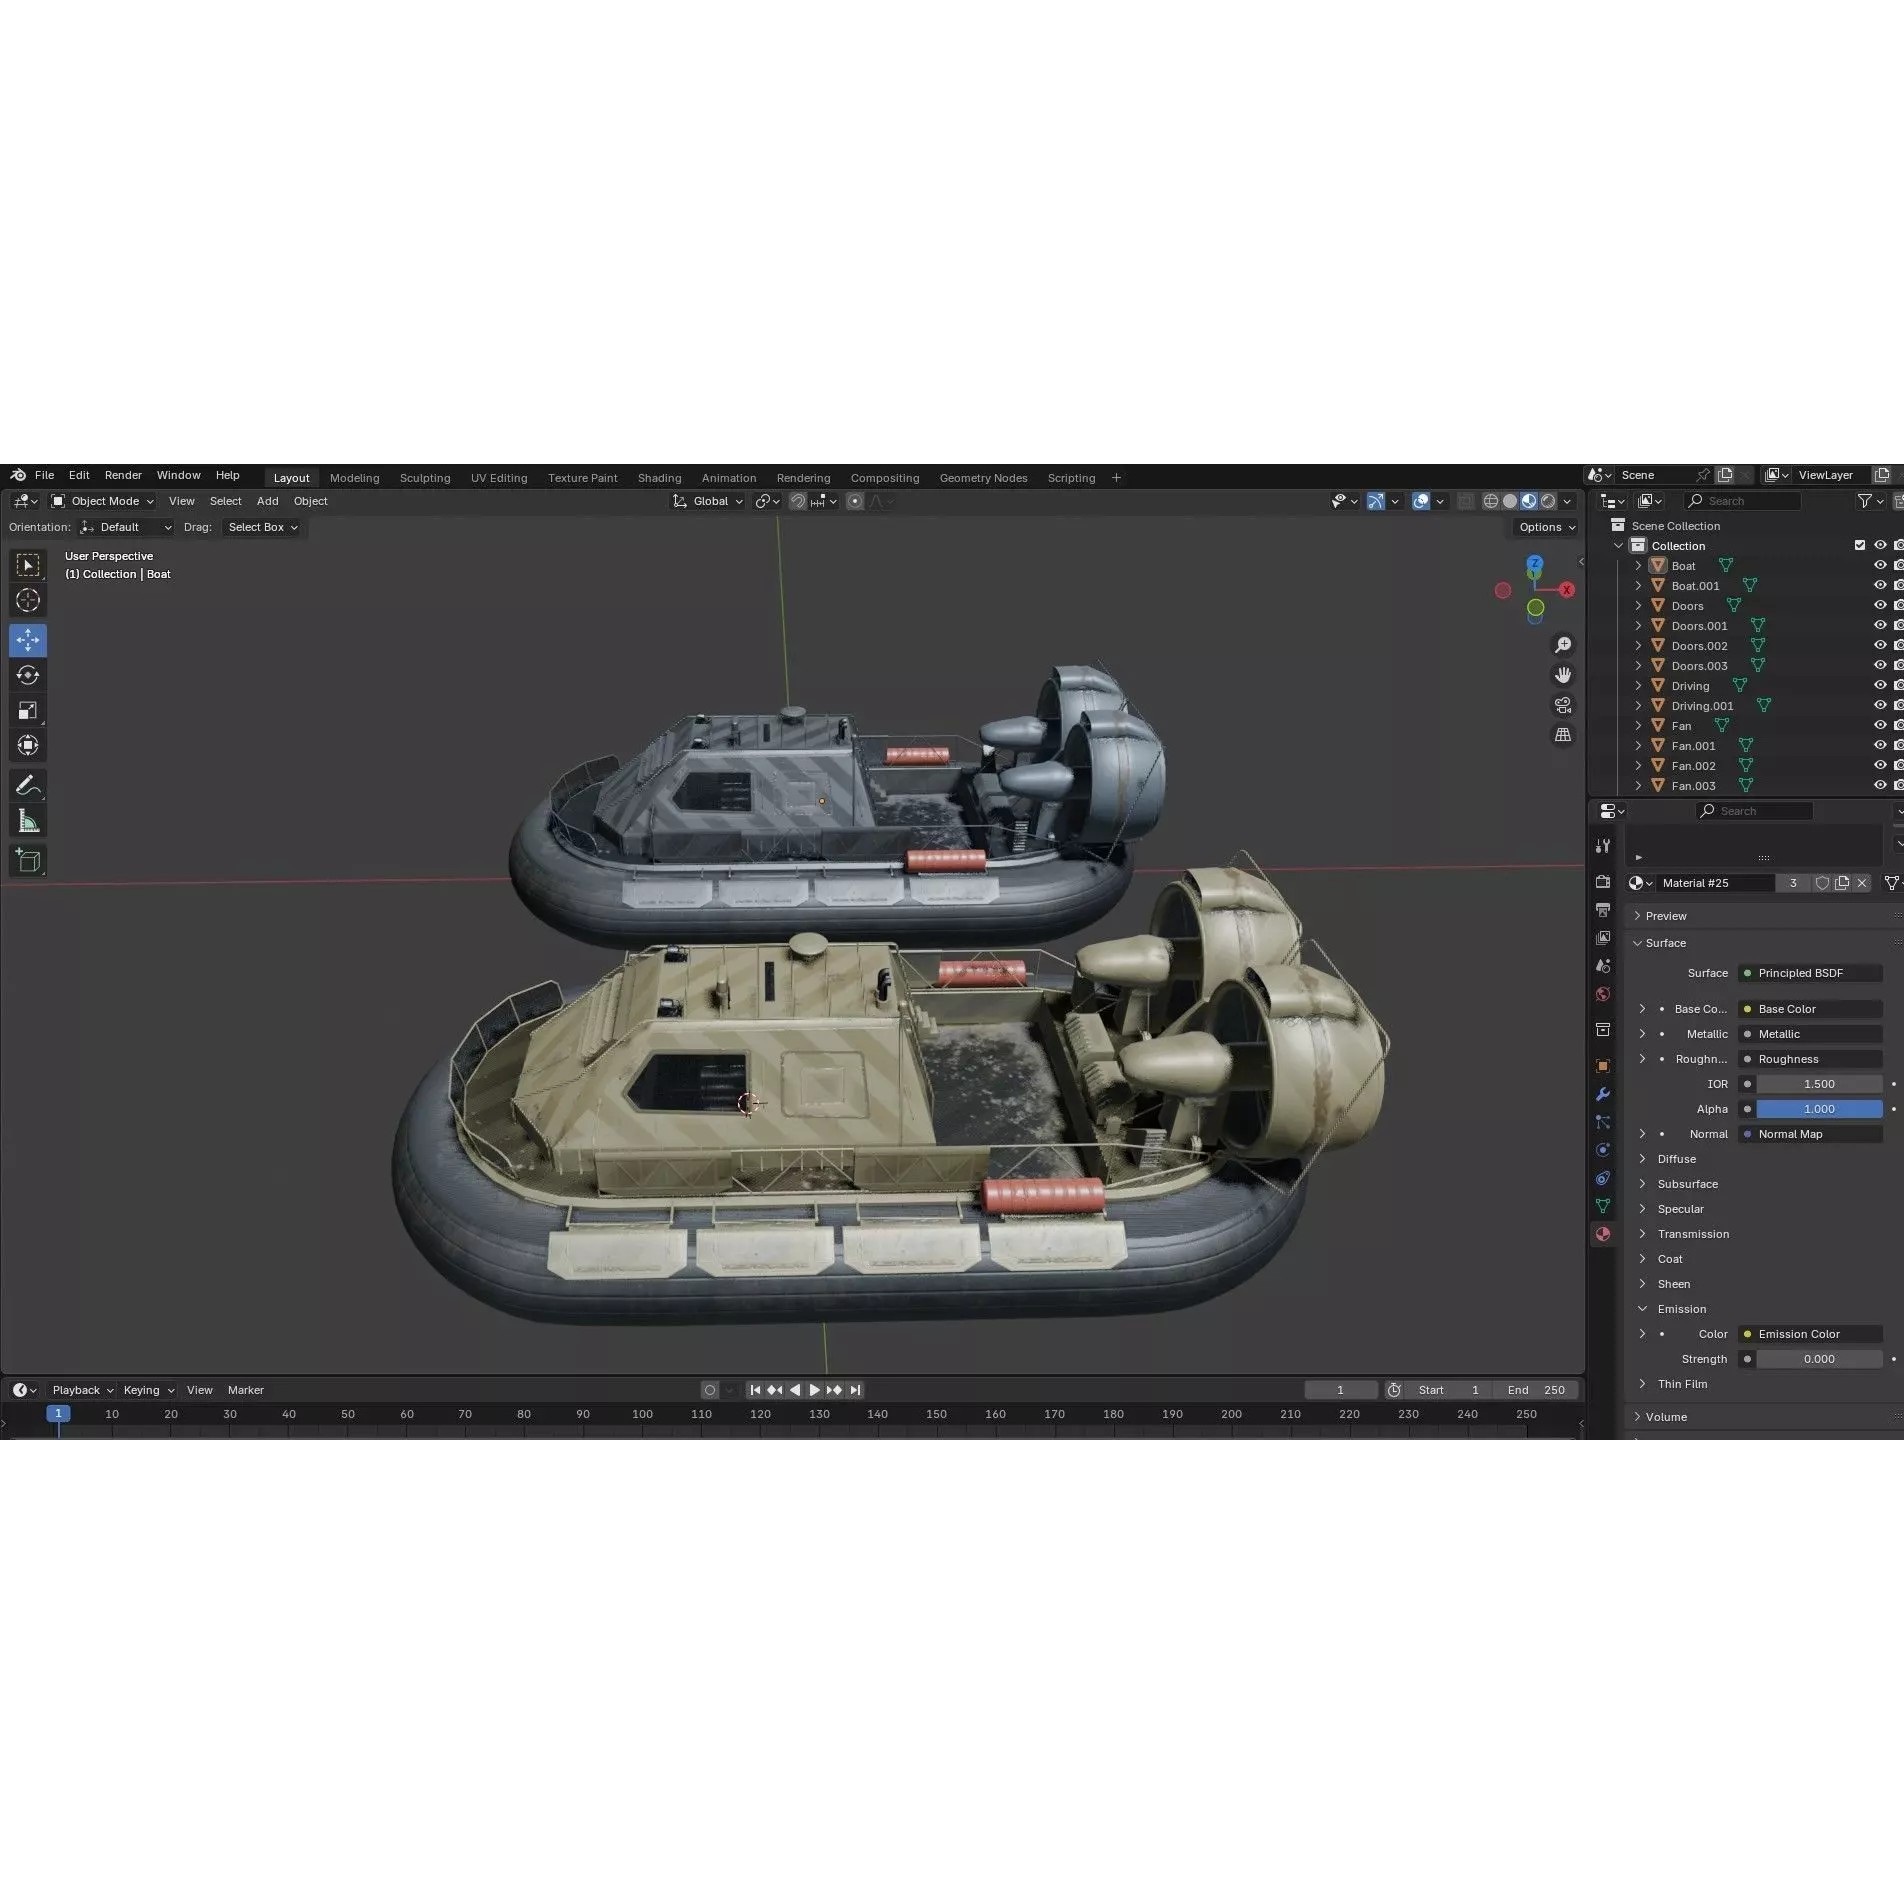Open World Properties globe tab
Image resolution: width=1904 pixels, height=1904 pixels.
[1603, 990]
